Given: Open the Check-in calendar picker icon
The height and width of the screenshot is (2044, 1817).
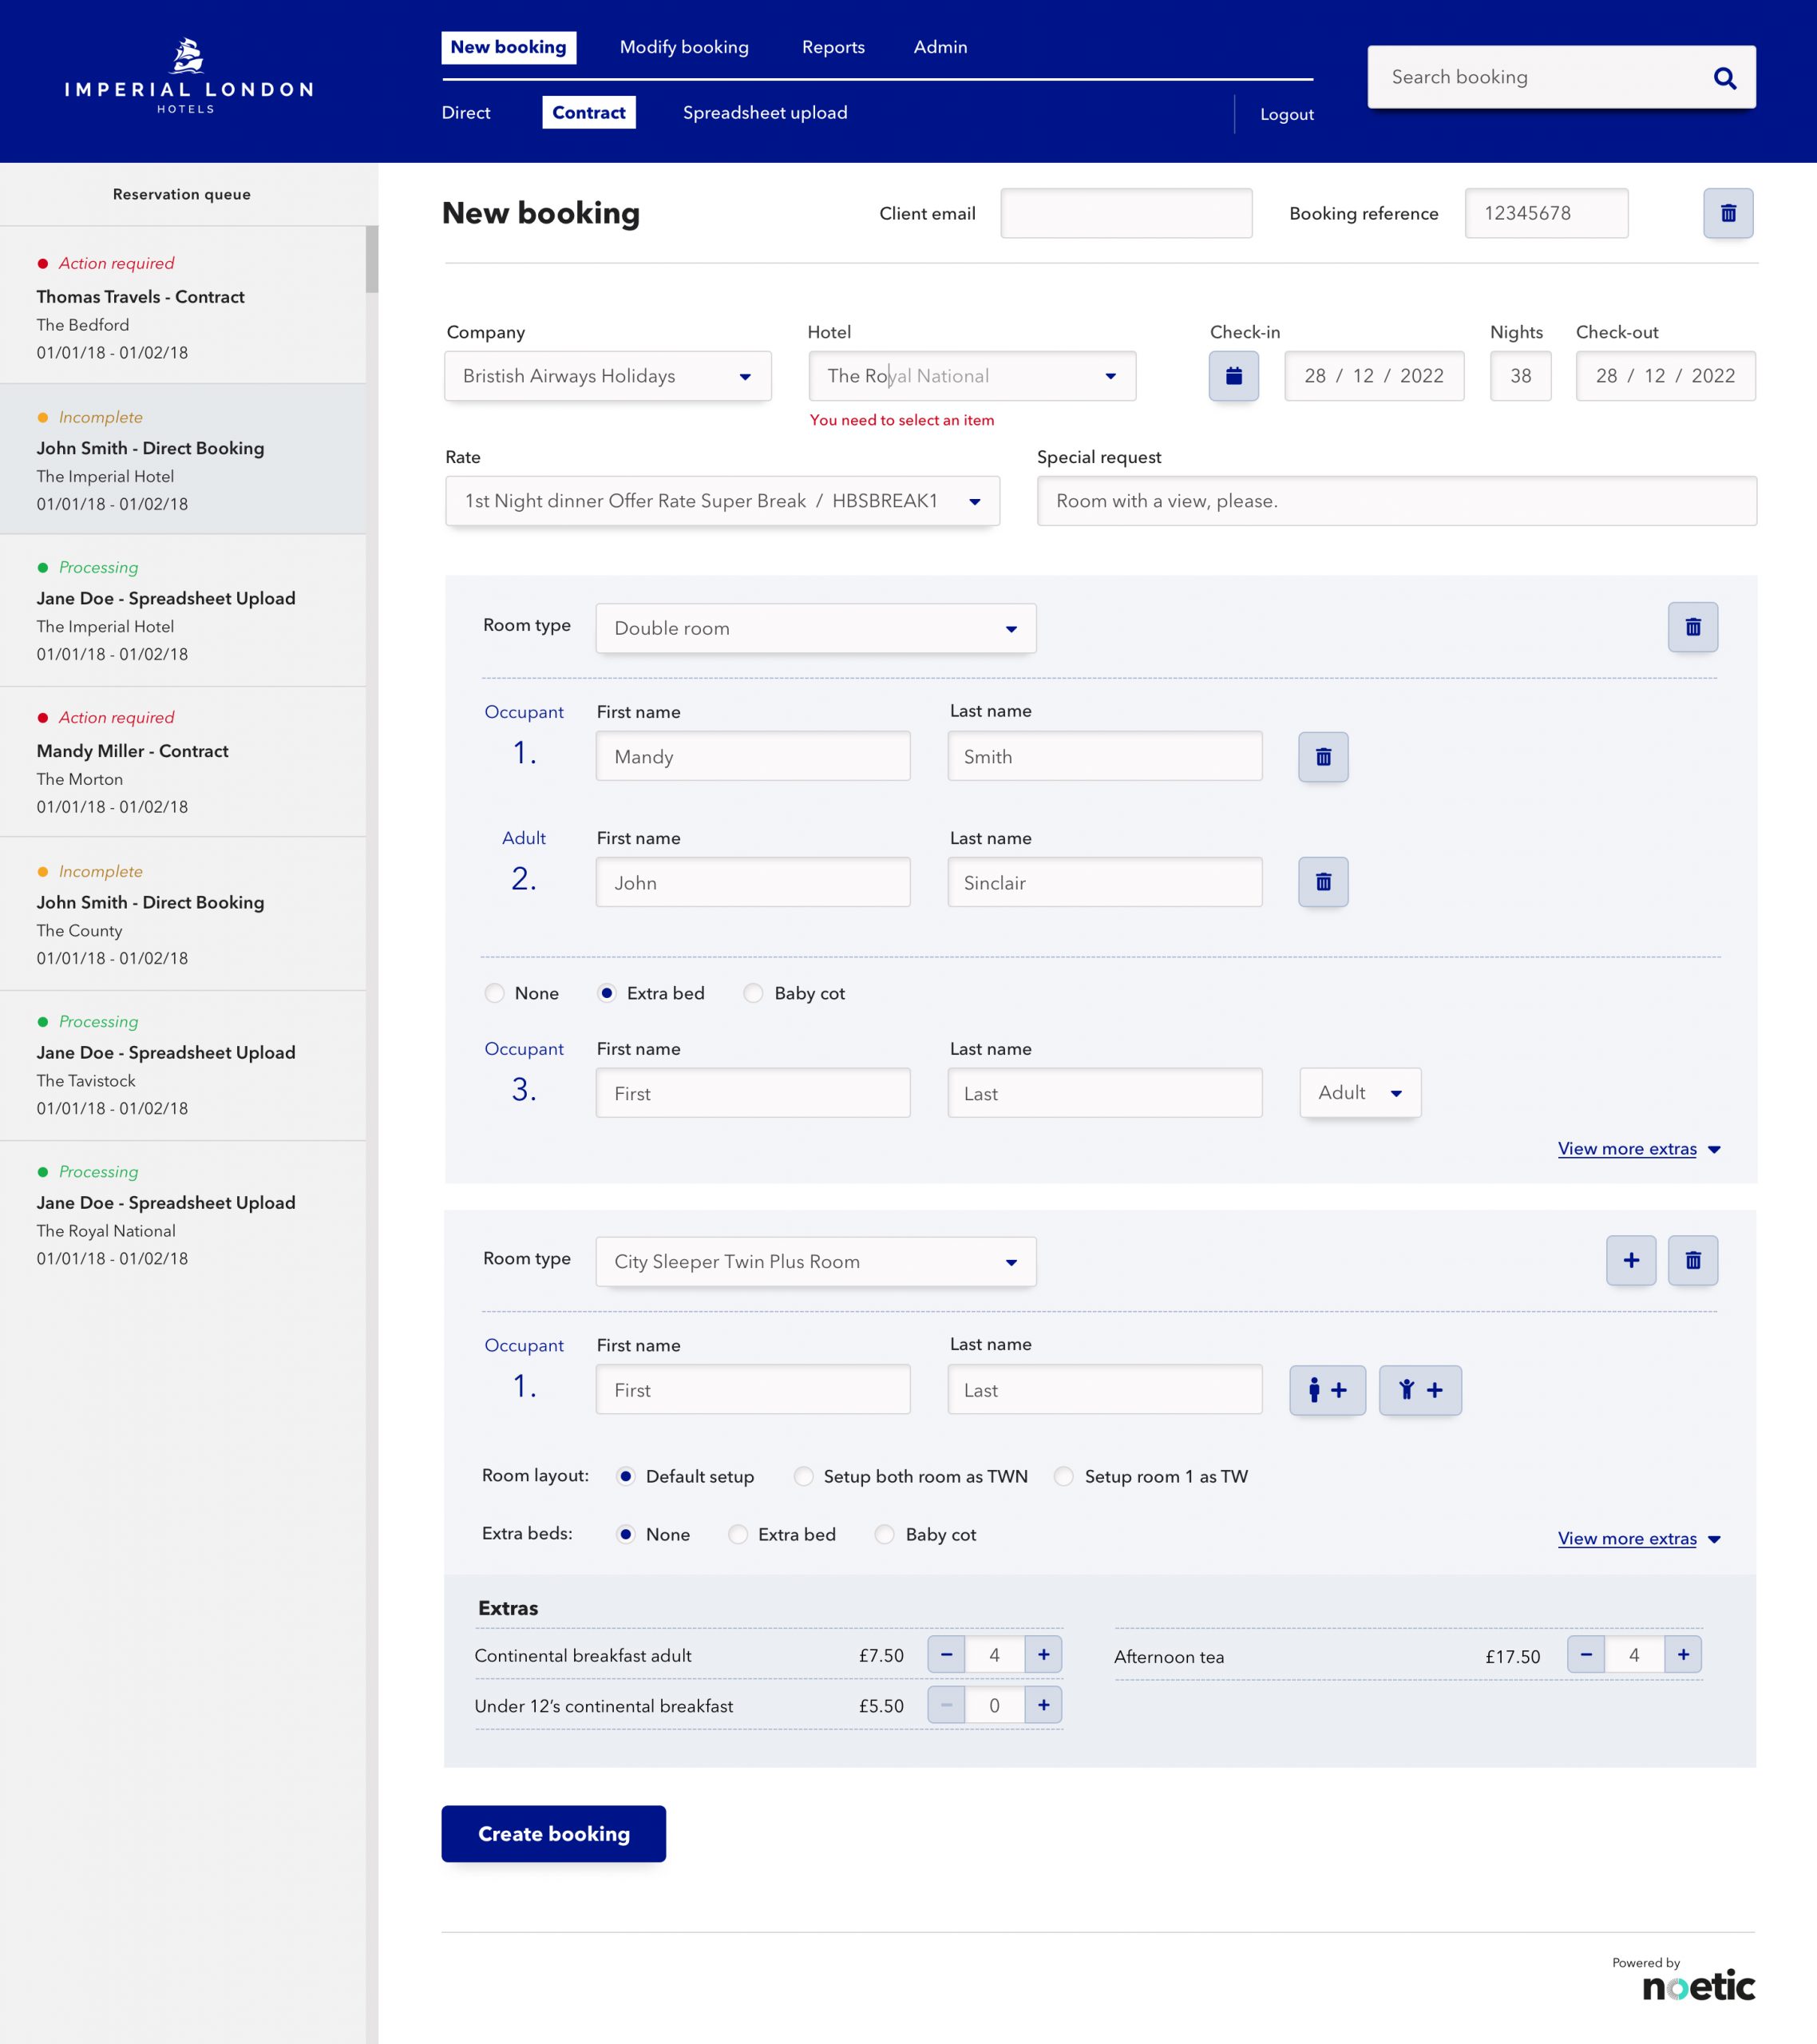Looking at the screenshot, I should [x=1233, y=376].
